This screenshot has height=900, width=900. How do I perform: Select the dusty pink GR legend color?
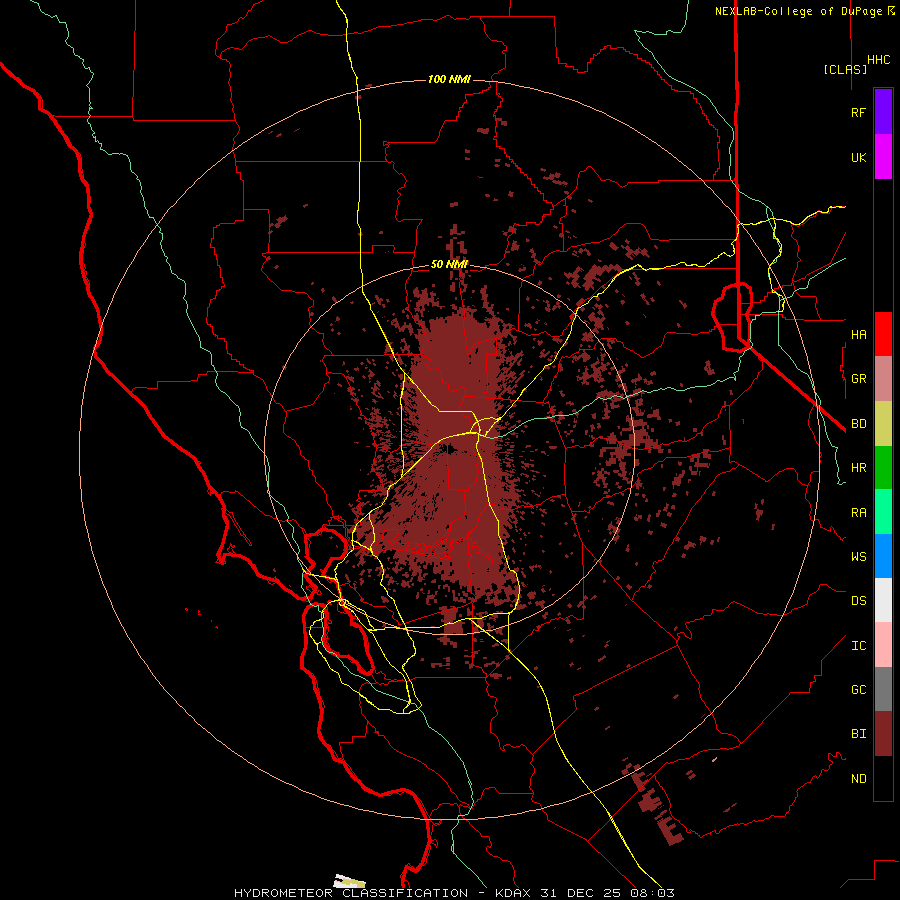point(883,379)
